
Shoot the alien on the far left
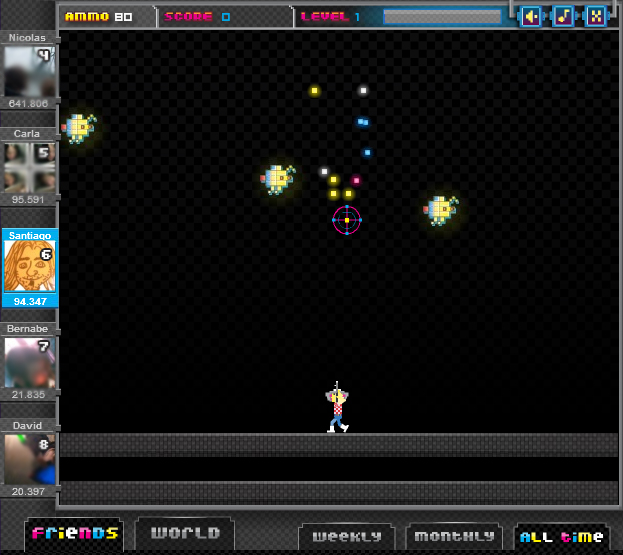point(78,127)
